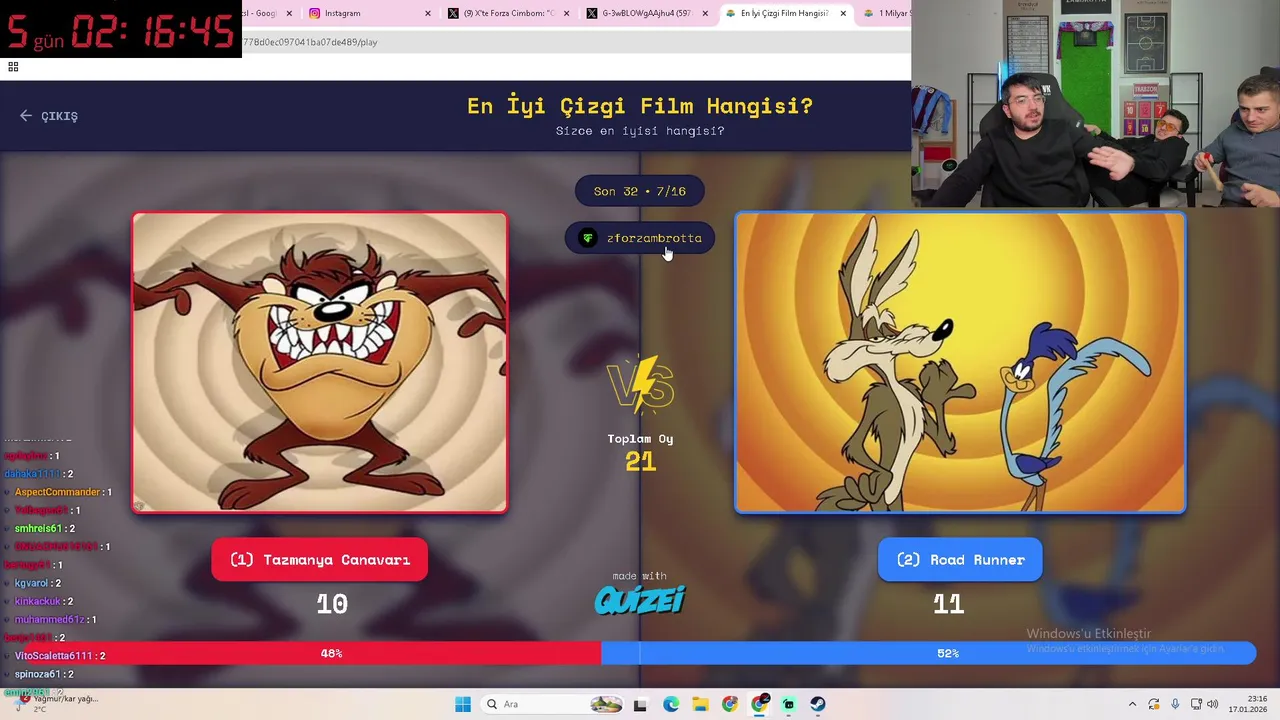
Task: Open the Windows Start menu
Action: click(x=463, y=704)
